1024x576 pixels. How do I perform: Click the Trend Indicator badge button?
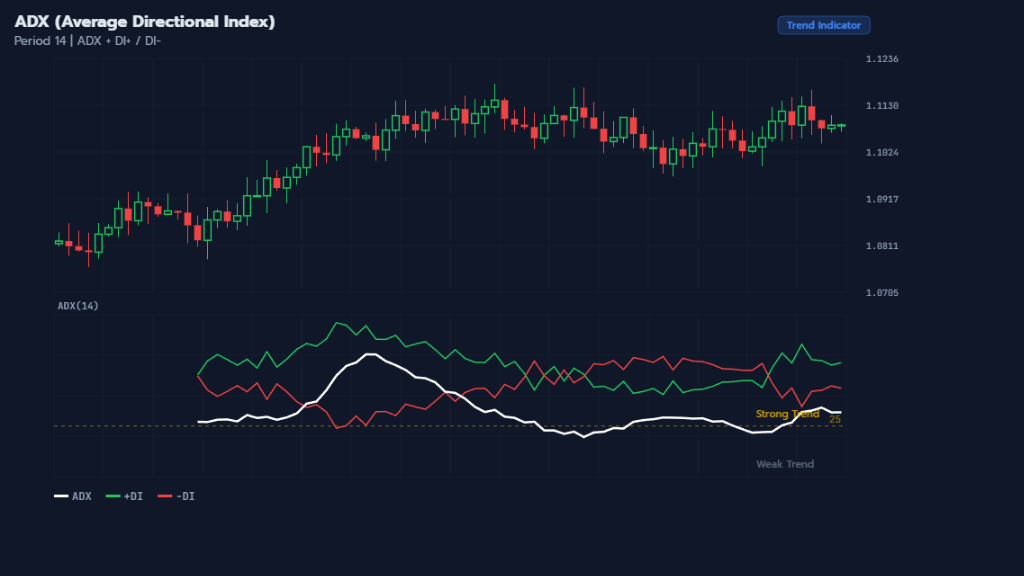pyautogui.click(x=823, y=24)
